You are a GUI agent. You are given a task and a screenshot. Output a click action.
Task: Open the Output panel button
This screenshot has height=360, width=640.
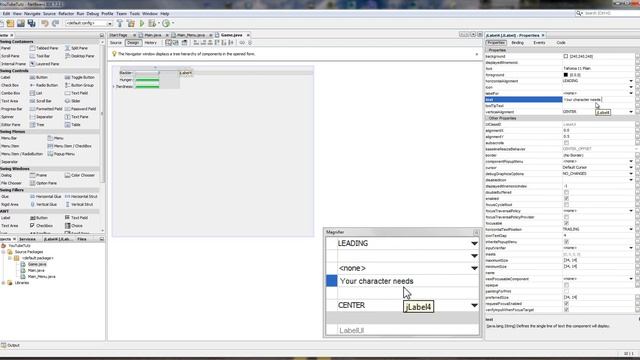10,345
